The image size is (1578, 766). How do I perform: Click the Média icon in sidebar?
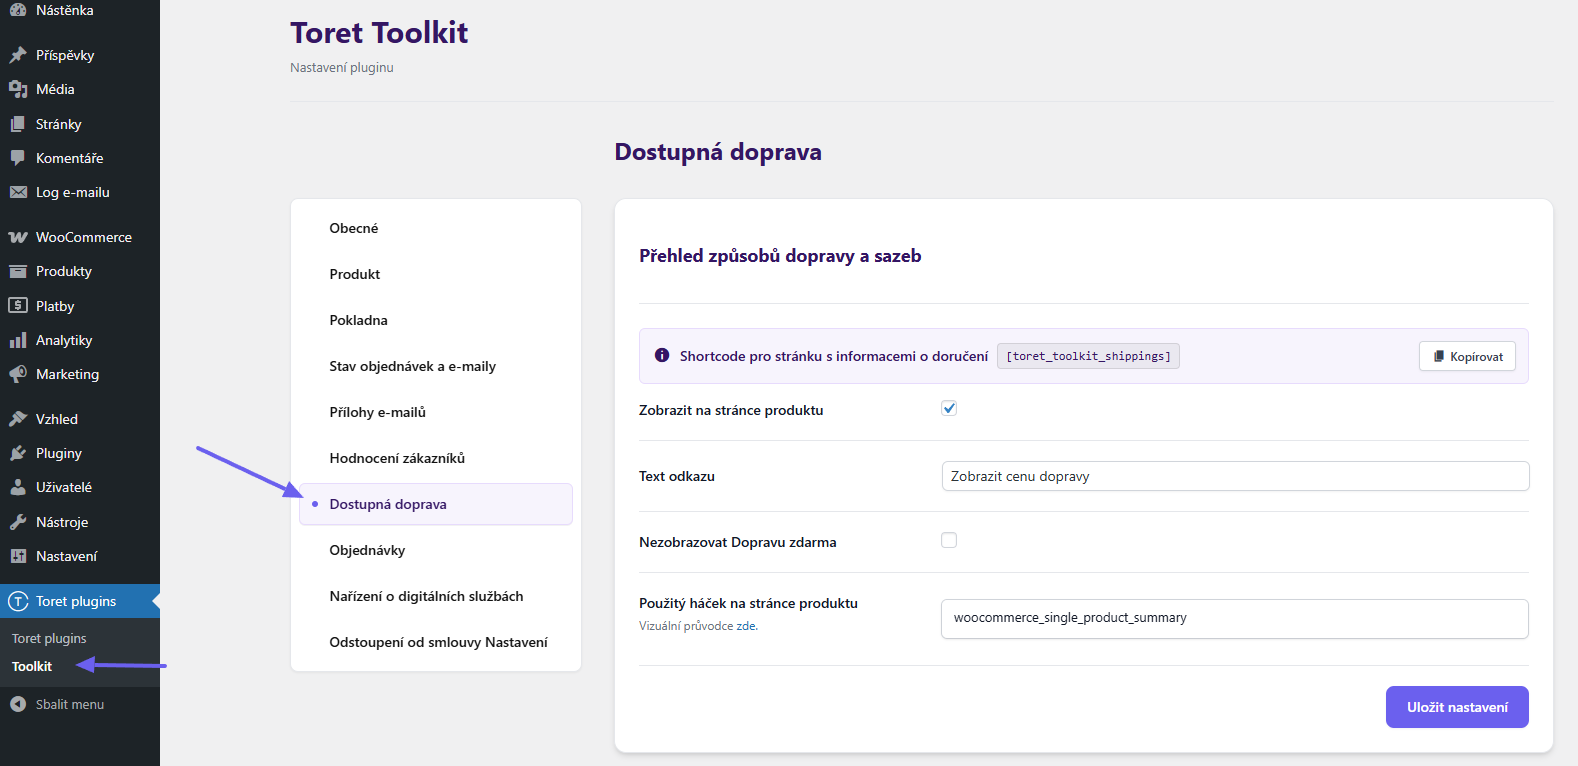(18, 89)
